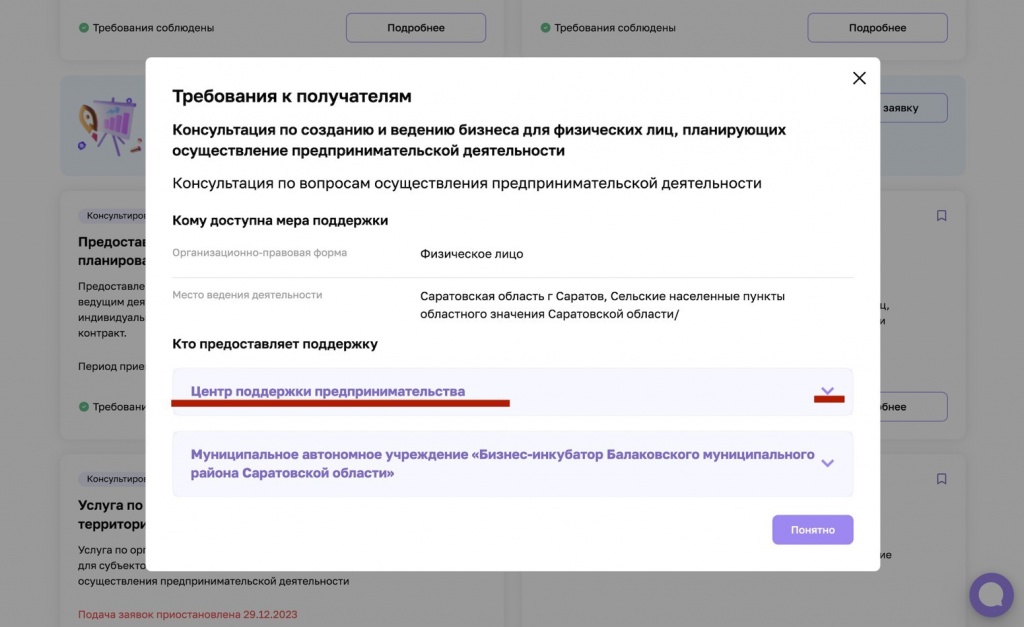
Task: Click Подача заявок приостановлена 29.12.2023 notice
Action: pyautogui.click(x=187, y=614)
